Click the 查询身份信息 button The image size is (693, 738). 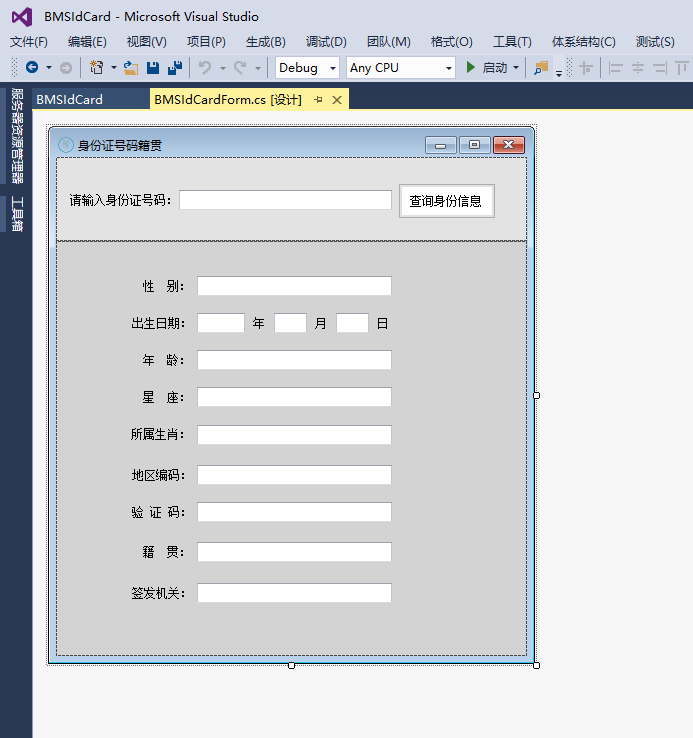pos(447,201)
